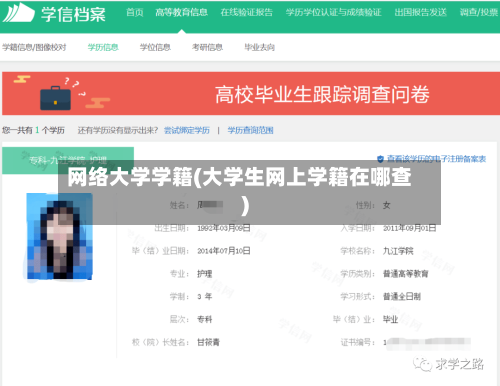
Task: Click the shield icon beside 电子注册备案表
Action: click(380, 159)
